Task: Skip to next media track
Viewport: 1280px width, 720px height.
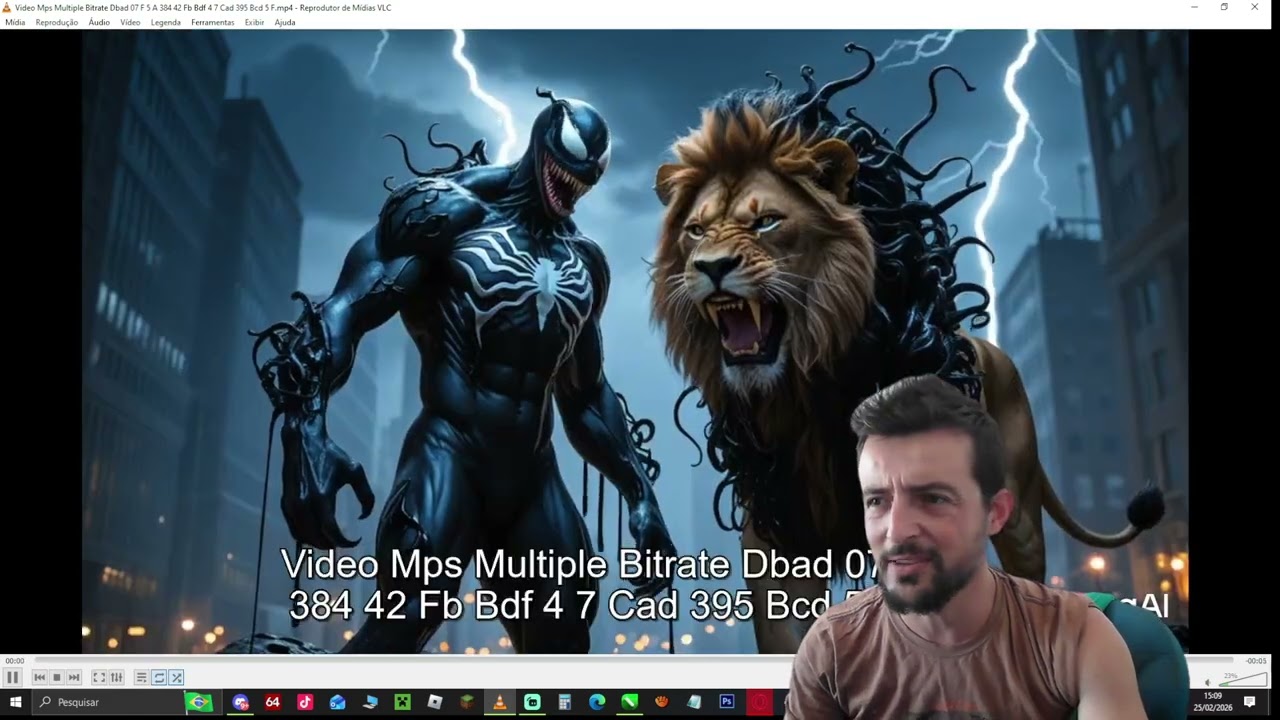Action: (74, 678)
